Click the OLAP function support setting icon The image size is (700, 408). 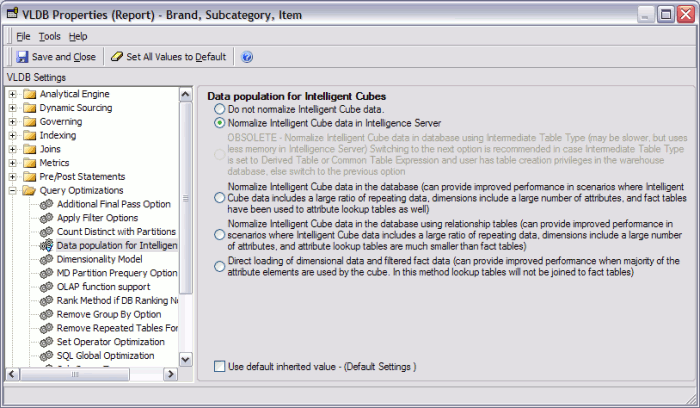coord(46,286)
